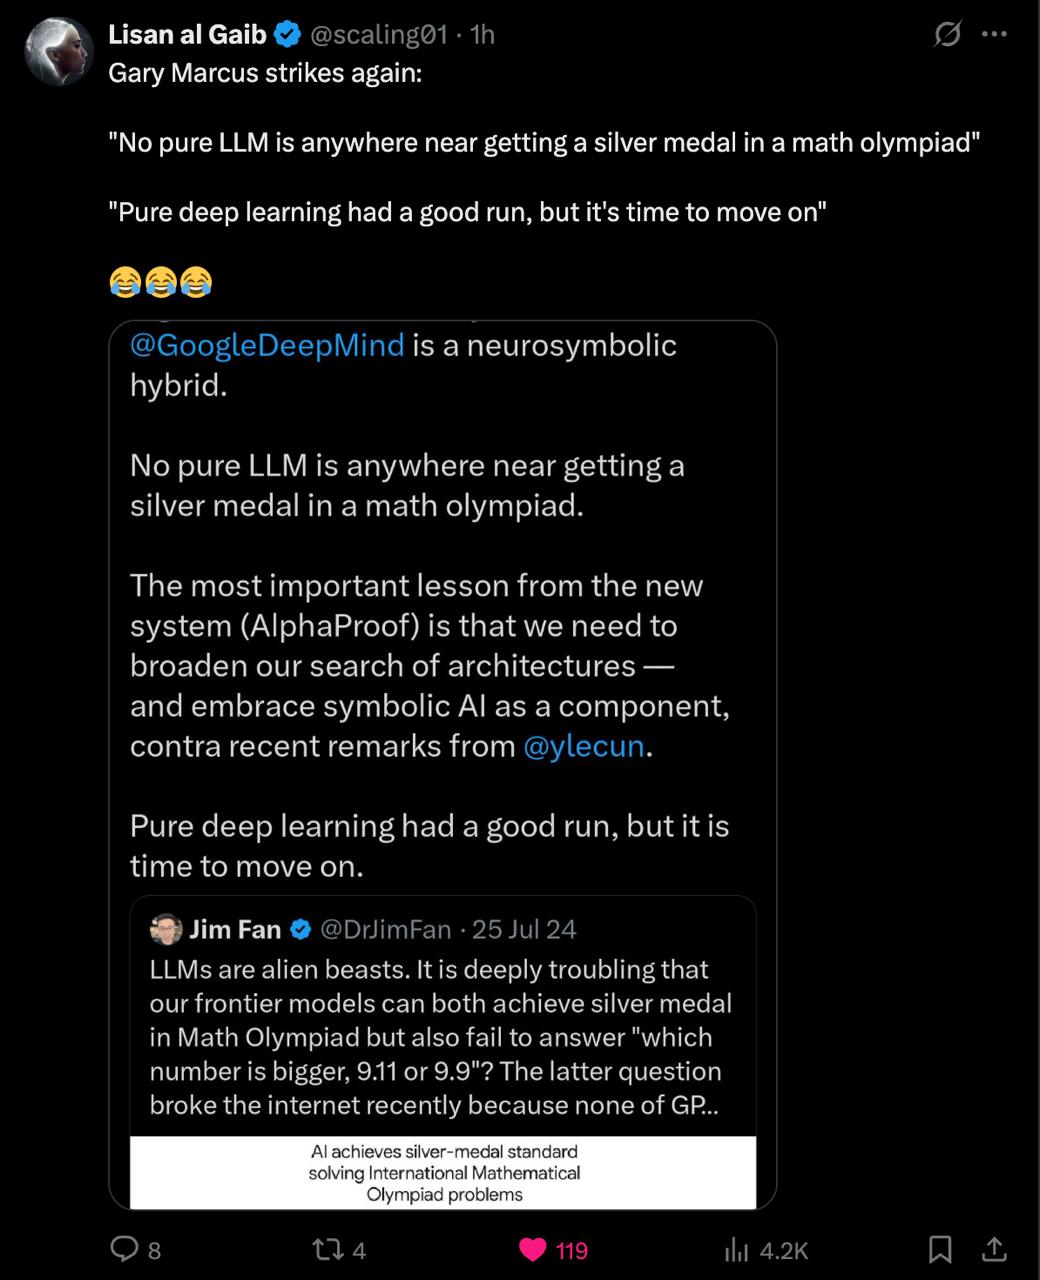Image resolution: width=1040 pixels, height=1280 pixels.
Task: Open Jim Fan's name in nested quote
Action: pyautogui.click(x=235, y=929)
